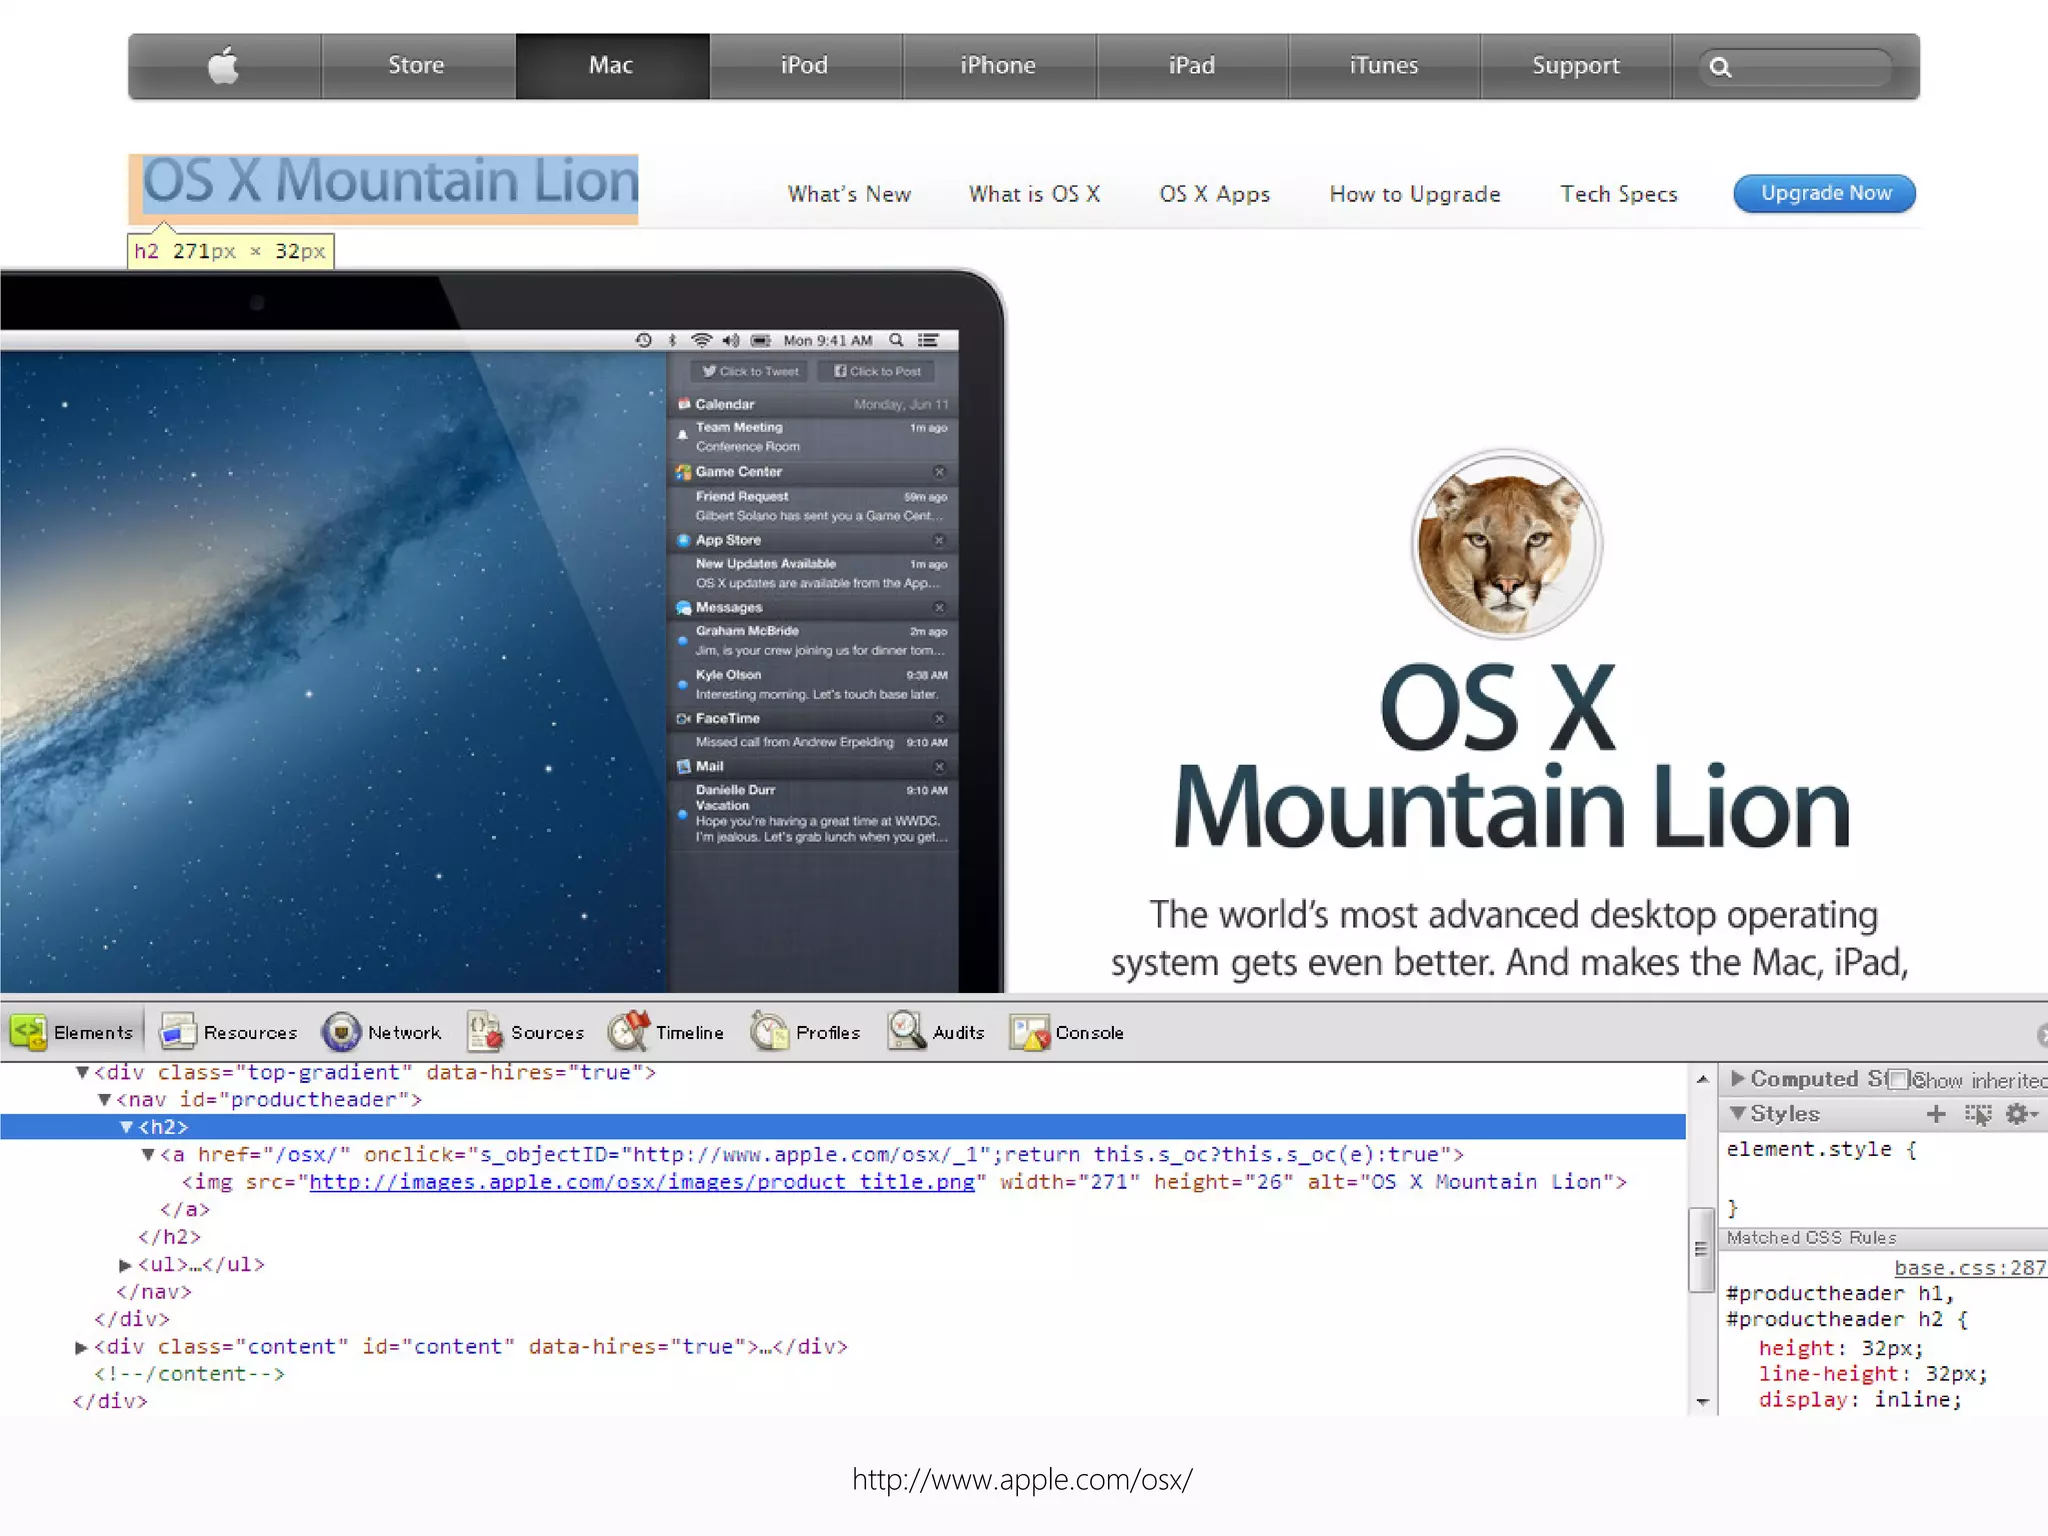The image size is (2048, 1536).
Task: Click the large OS X Mountain Lion heading
Action: pyautogui.click(x=1510, y=757)
